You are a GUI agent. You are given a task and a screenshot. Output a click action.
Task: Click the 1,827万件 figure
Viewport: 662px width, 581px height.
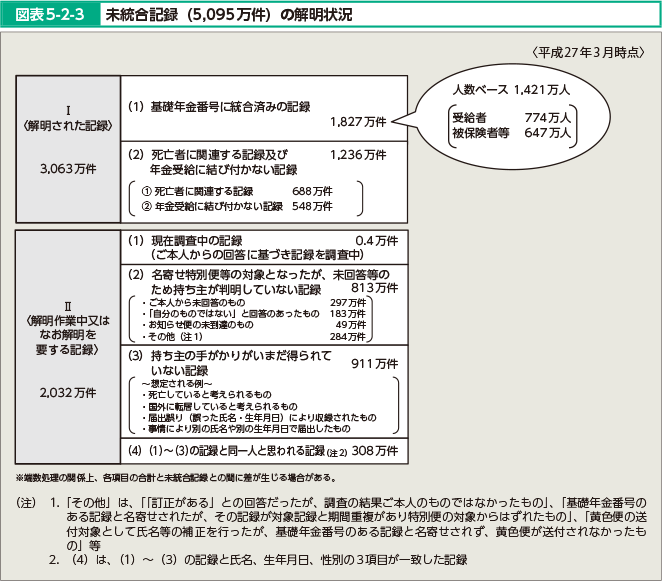click(x=357, y=122)
